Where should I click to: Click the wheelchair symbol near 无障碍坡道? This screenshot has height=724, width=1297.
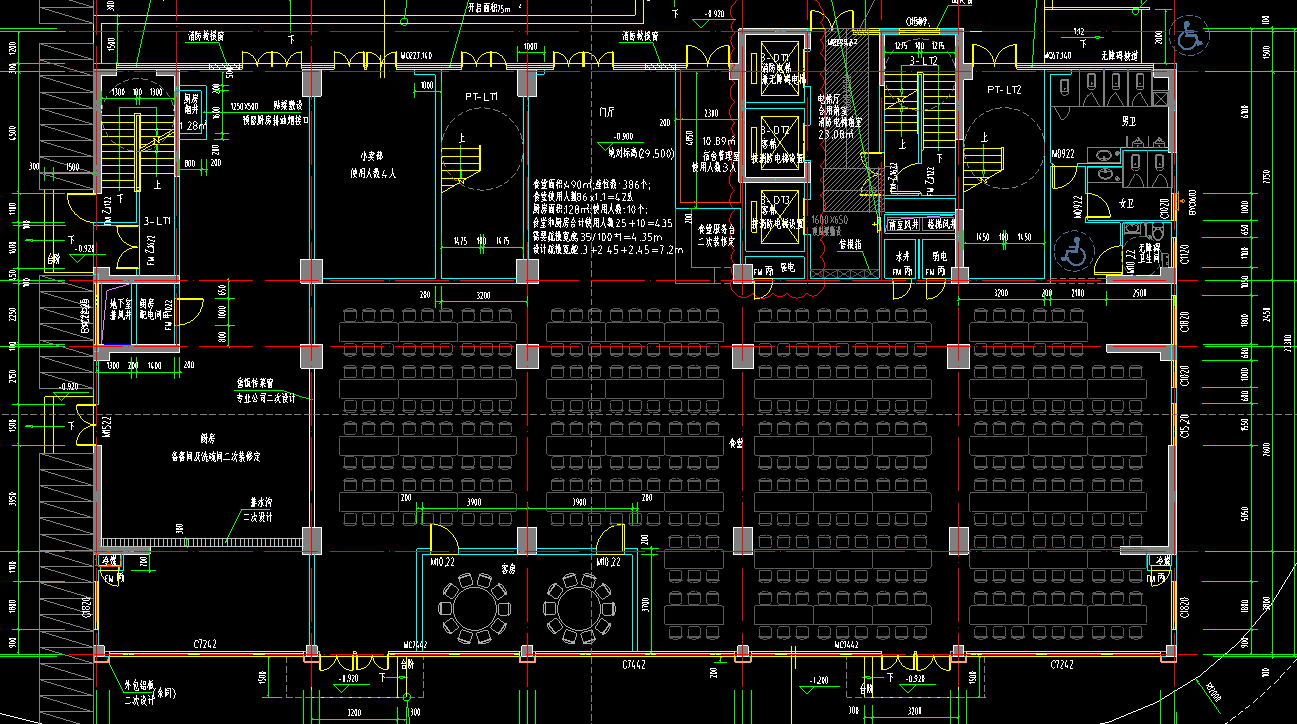[1188, 35]
